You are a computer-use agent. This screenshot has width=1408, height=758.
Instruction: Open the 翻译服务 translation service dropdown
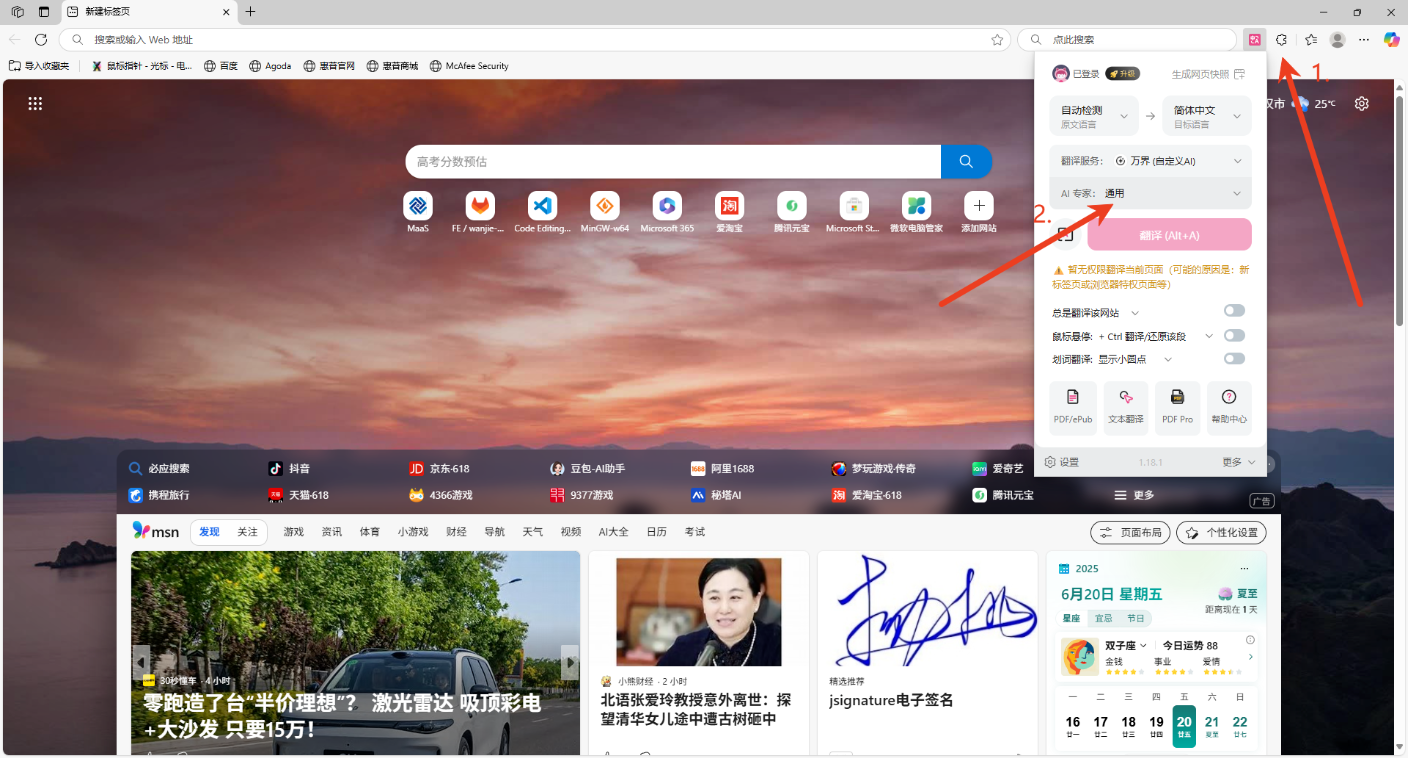pyautogui.click(x=1150, y=161)
